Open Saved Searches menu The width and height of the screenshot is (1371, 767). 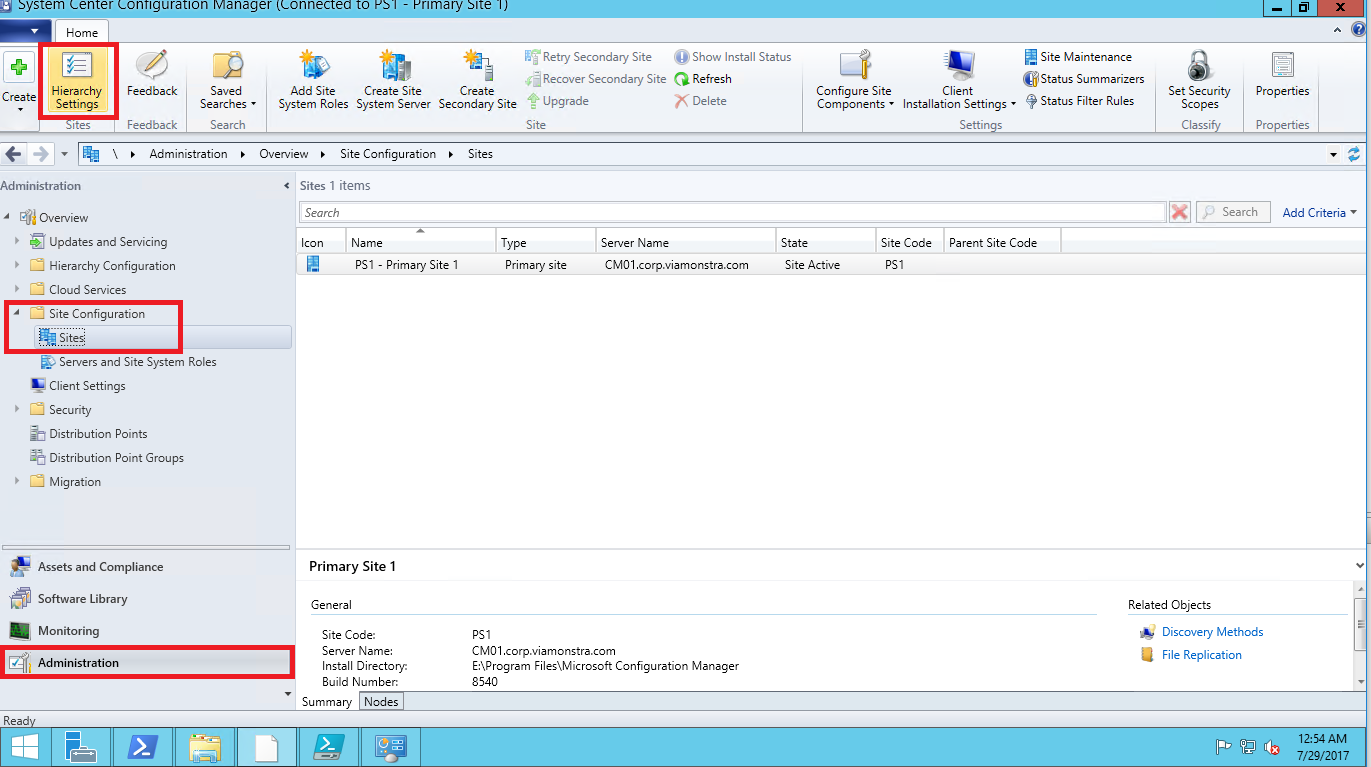coord(227,81)
